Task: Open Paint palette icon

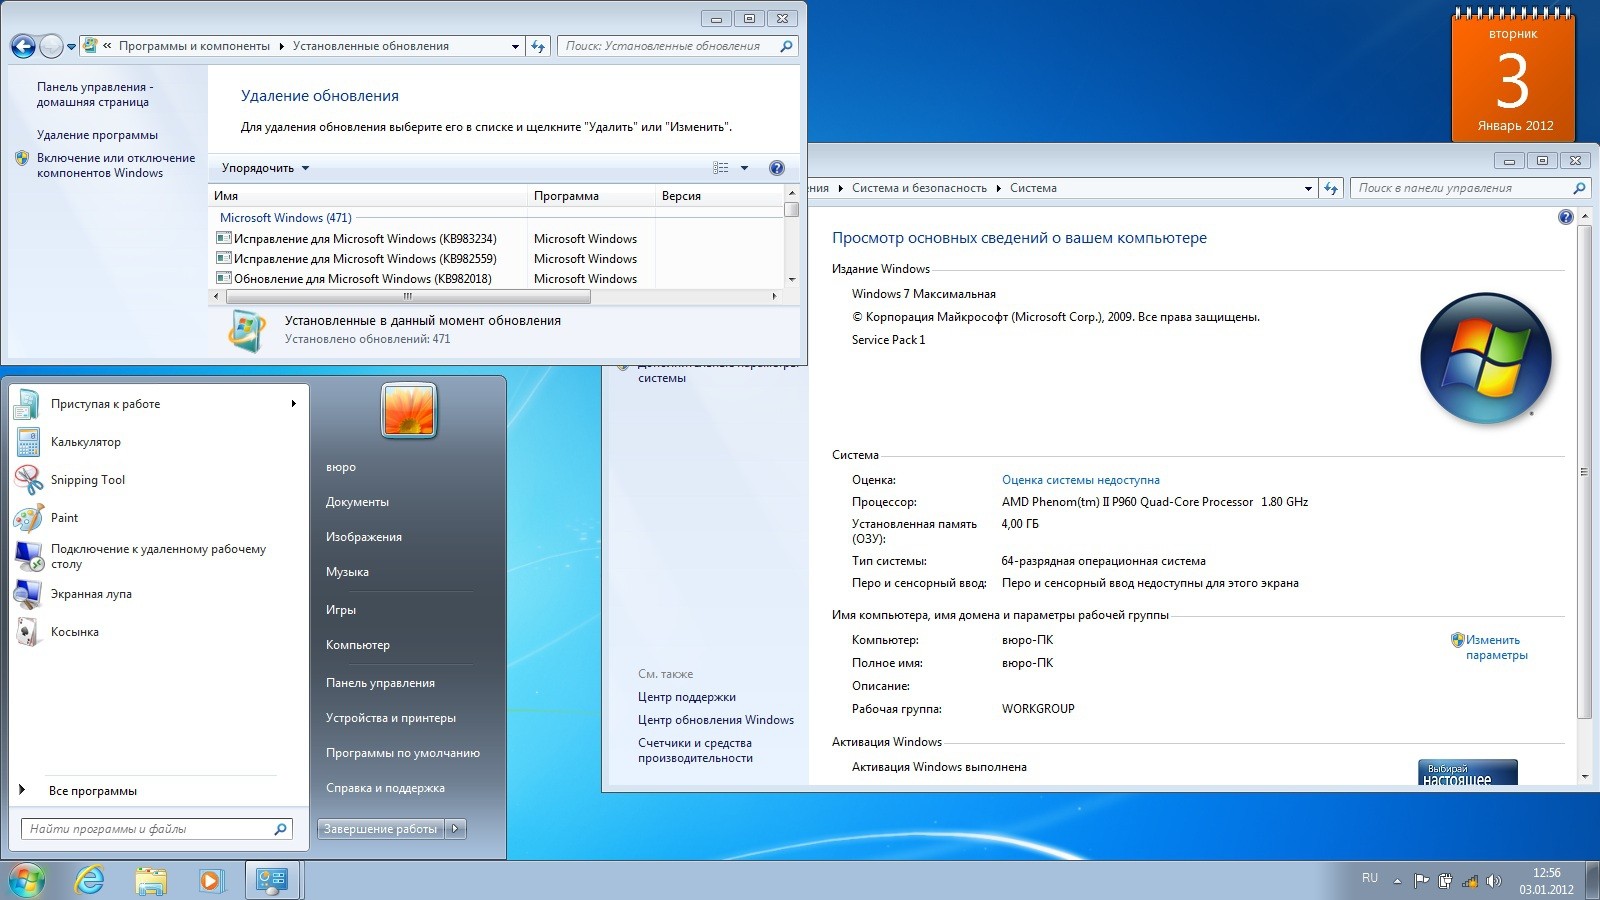Action: [28, 518]
